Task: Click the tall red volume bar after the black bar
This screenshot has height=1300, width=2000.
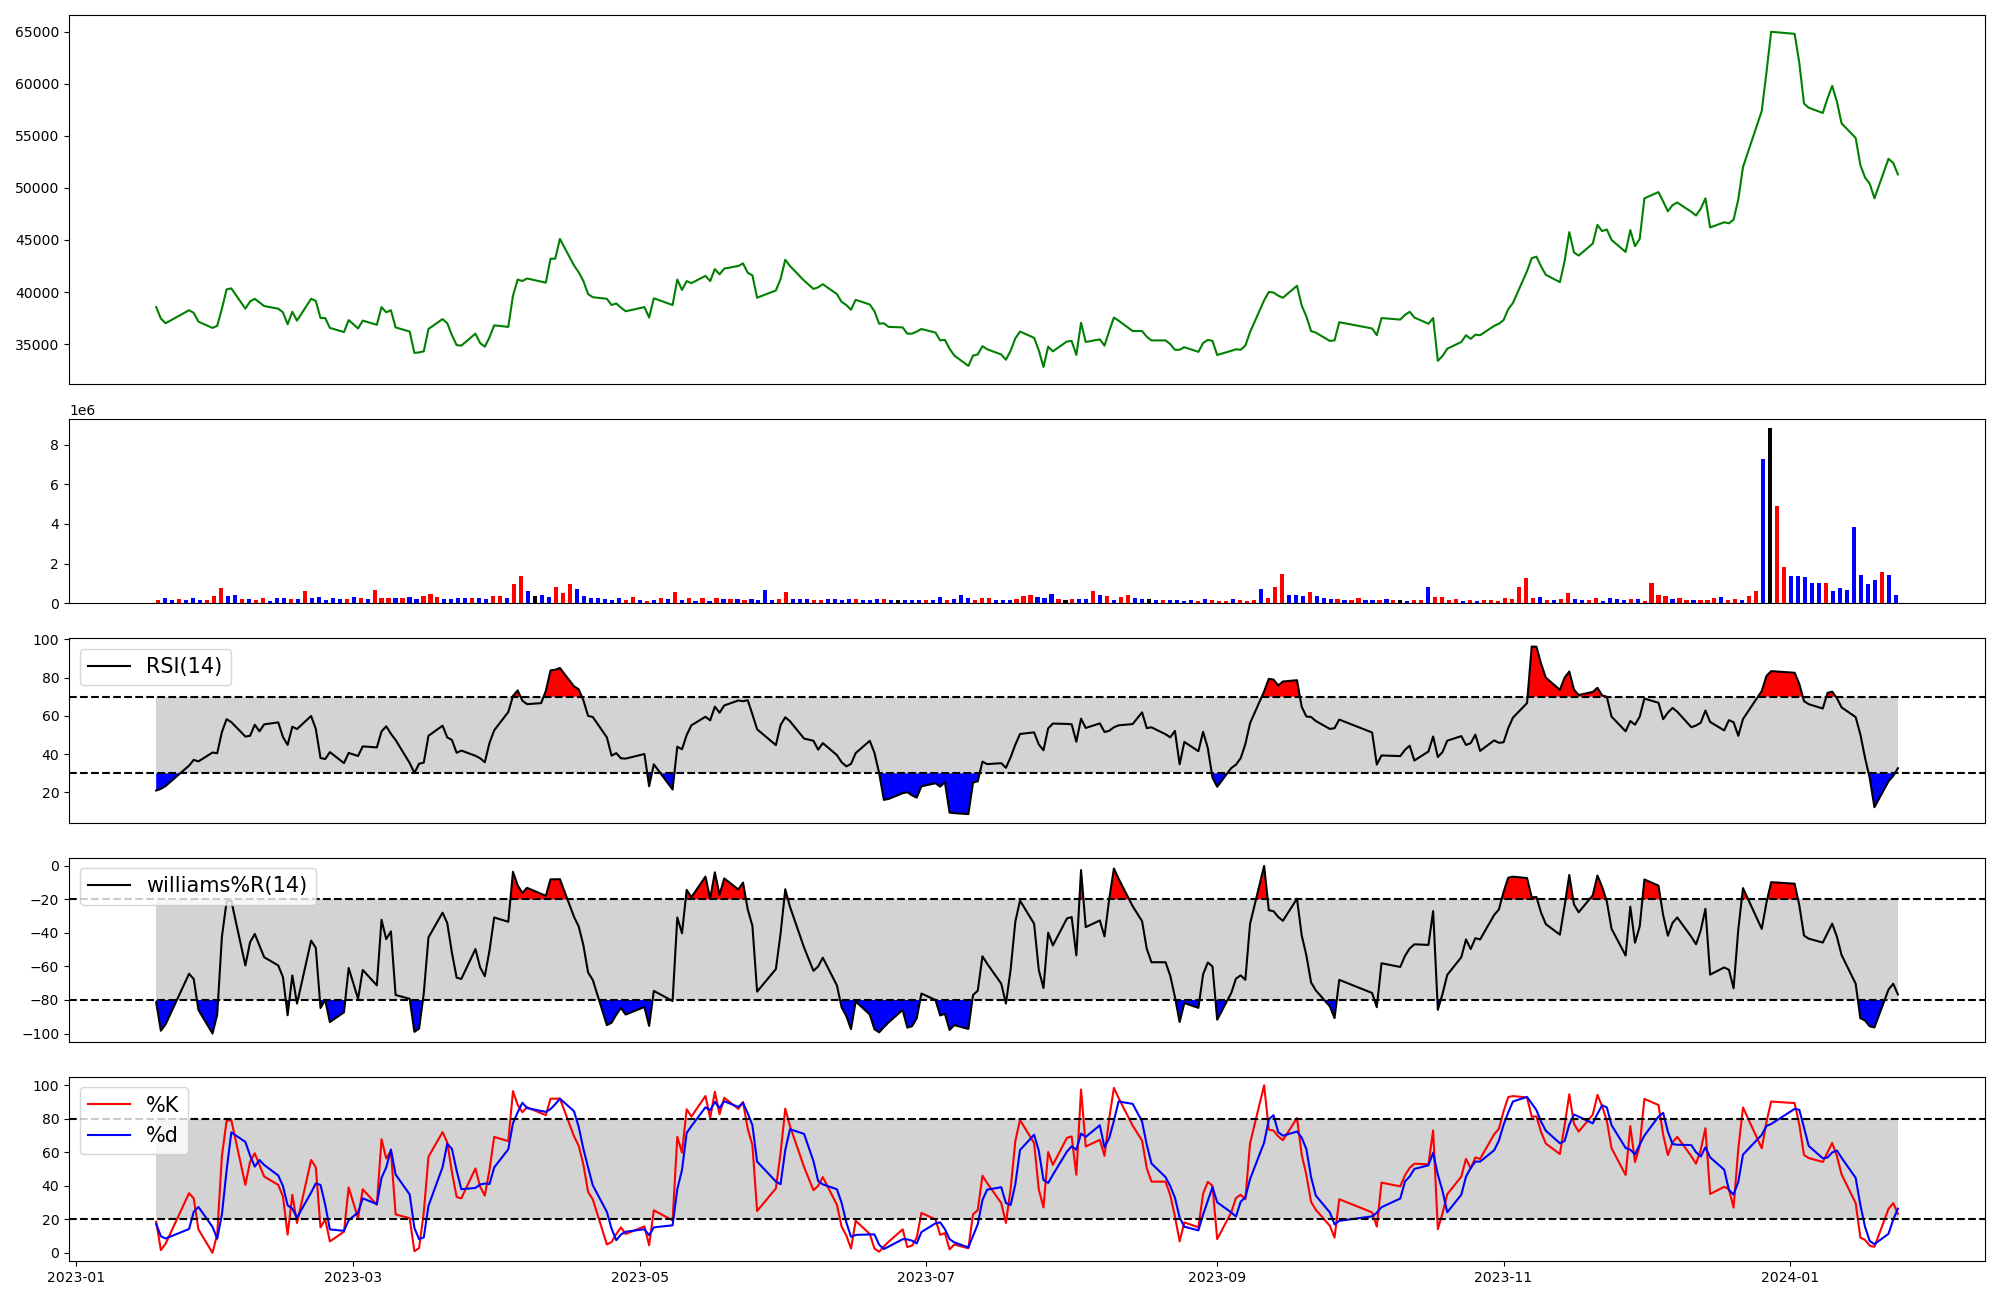Action: coord(1777,554)
